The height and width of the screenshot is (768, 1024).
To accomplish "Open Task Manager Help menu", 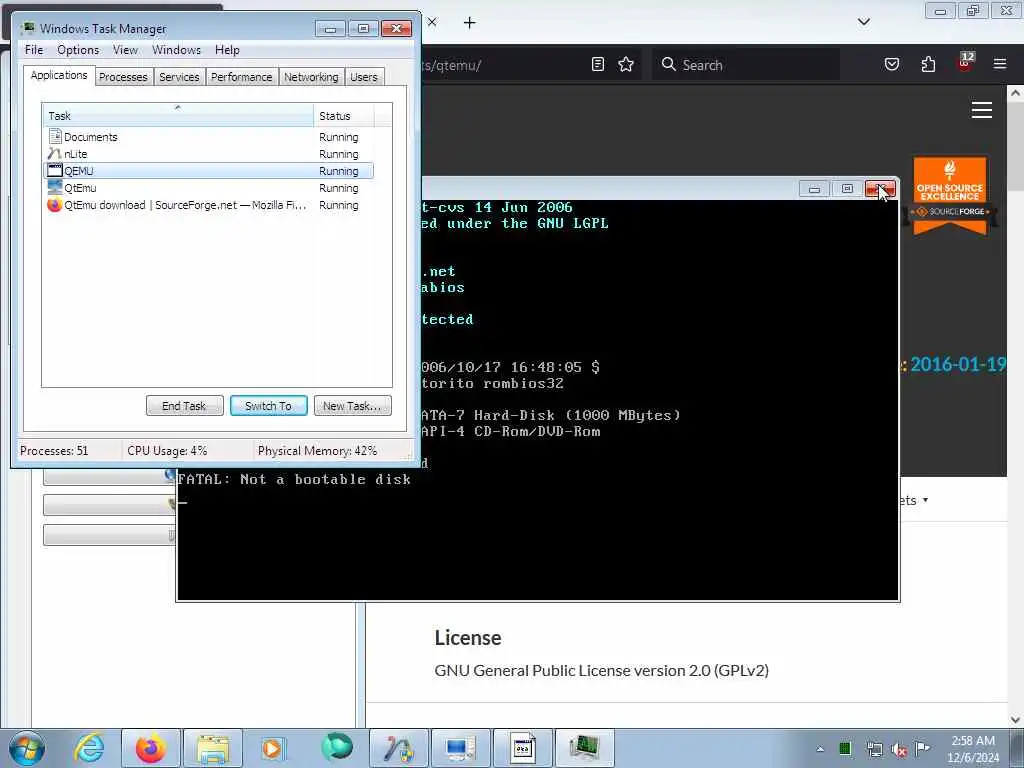I will click(x=227, y=50).
